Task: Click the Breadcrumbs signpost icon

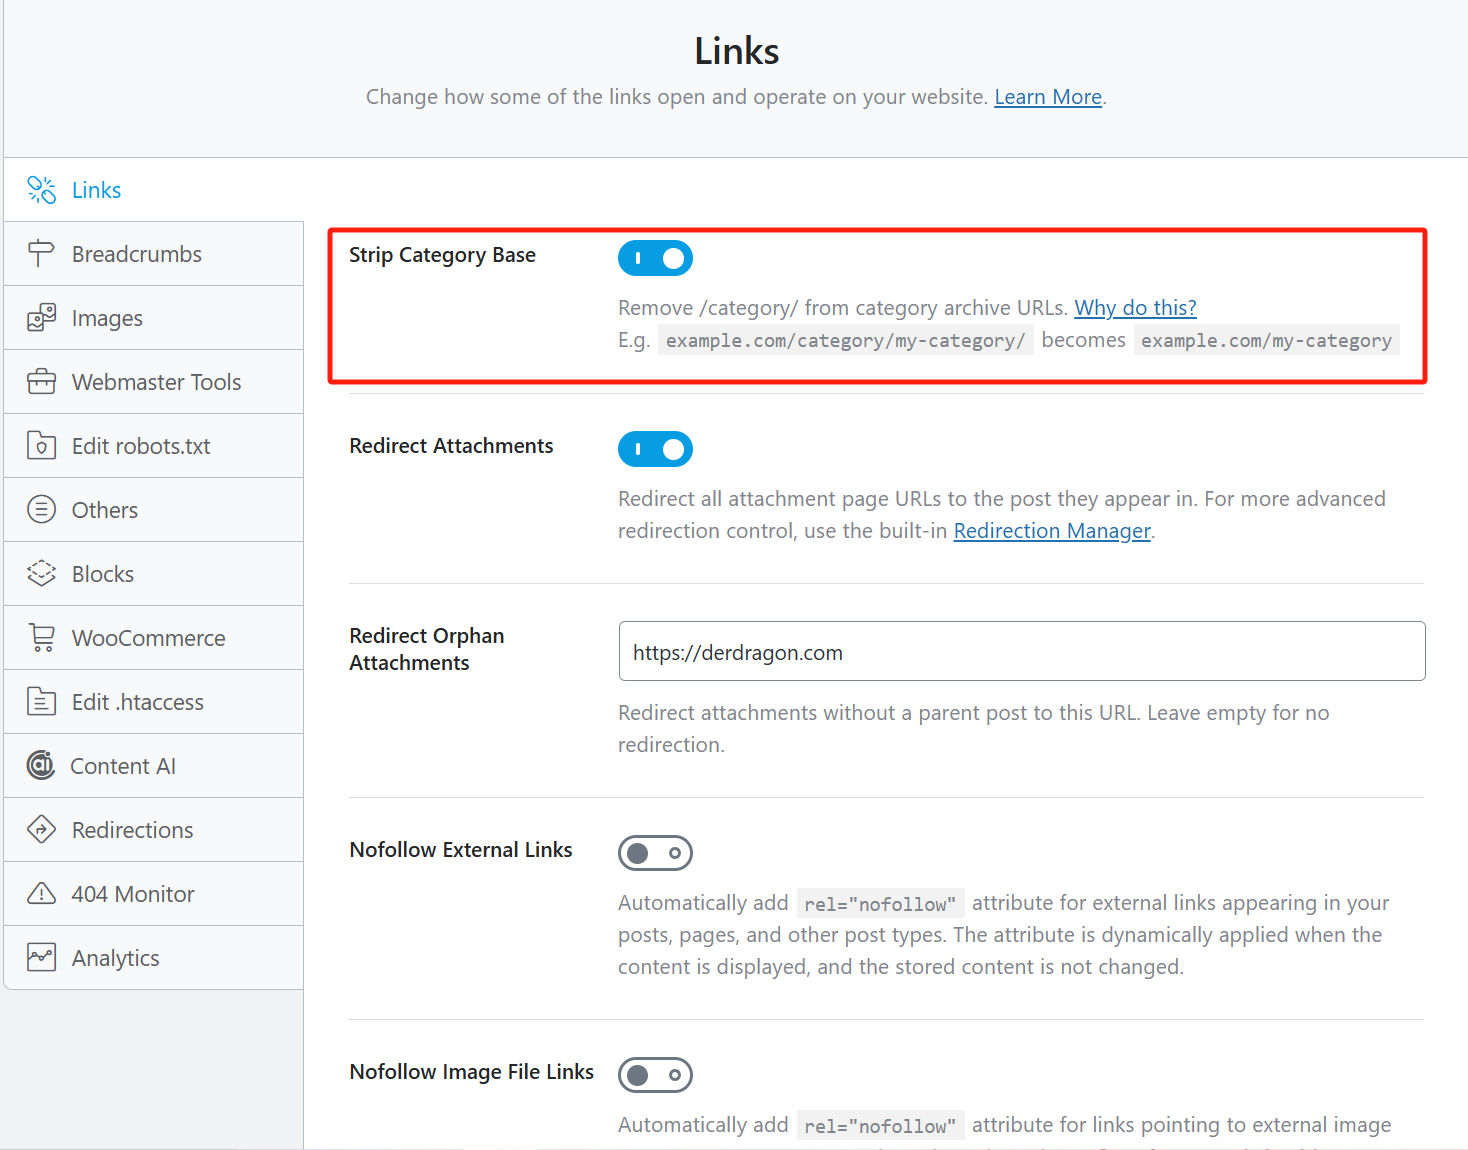Action: (41, 254)
